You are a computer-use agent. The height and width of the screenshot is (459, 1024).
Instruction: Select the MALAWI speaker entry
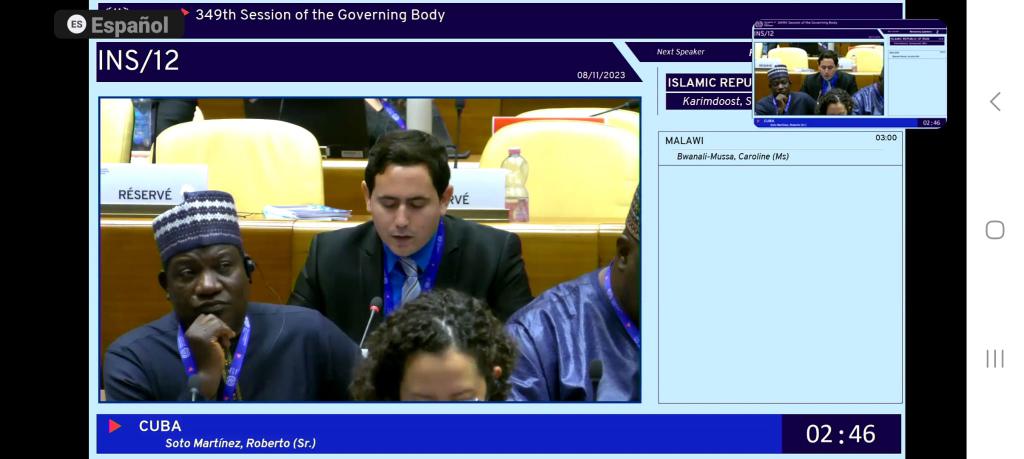(x=685, y=141)
